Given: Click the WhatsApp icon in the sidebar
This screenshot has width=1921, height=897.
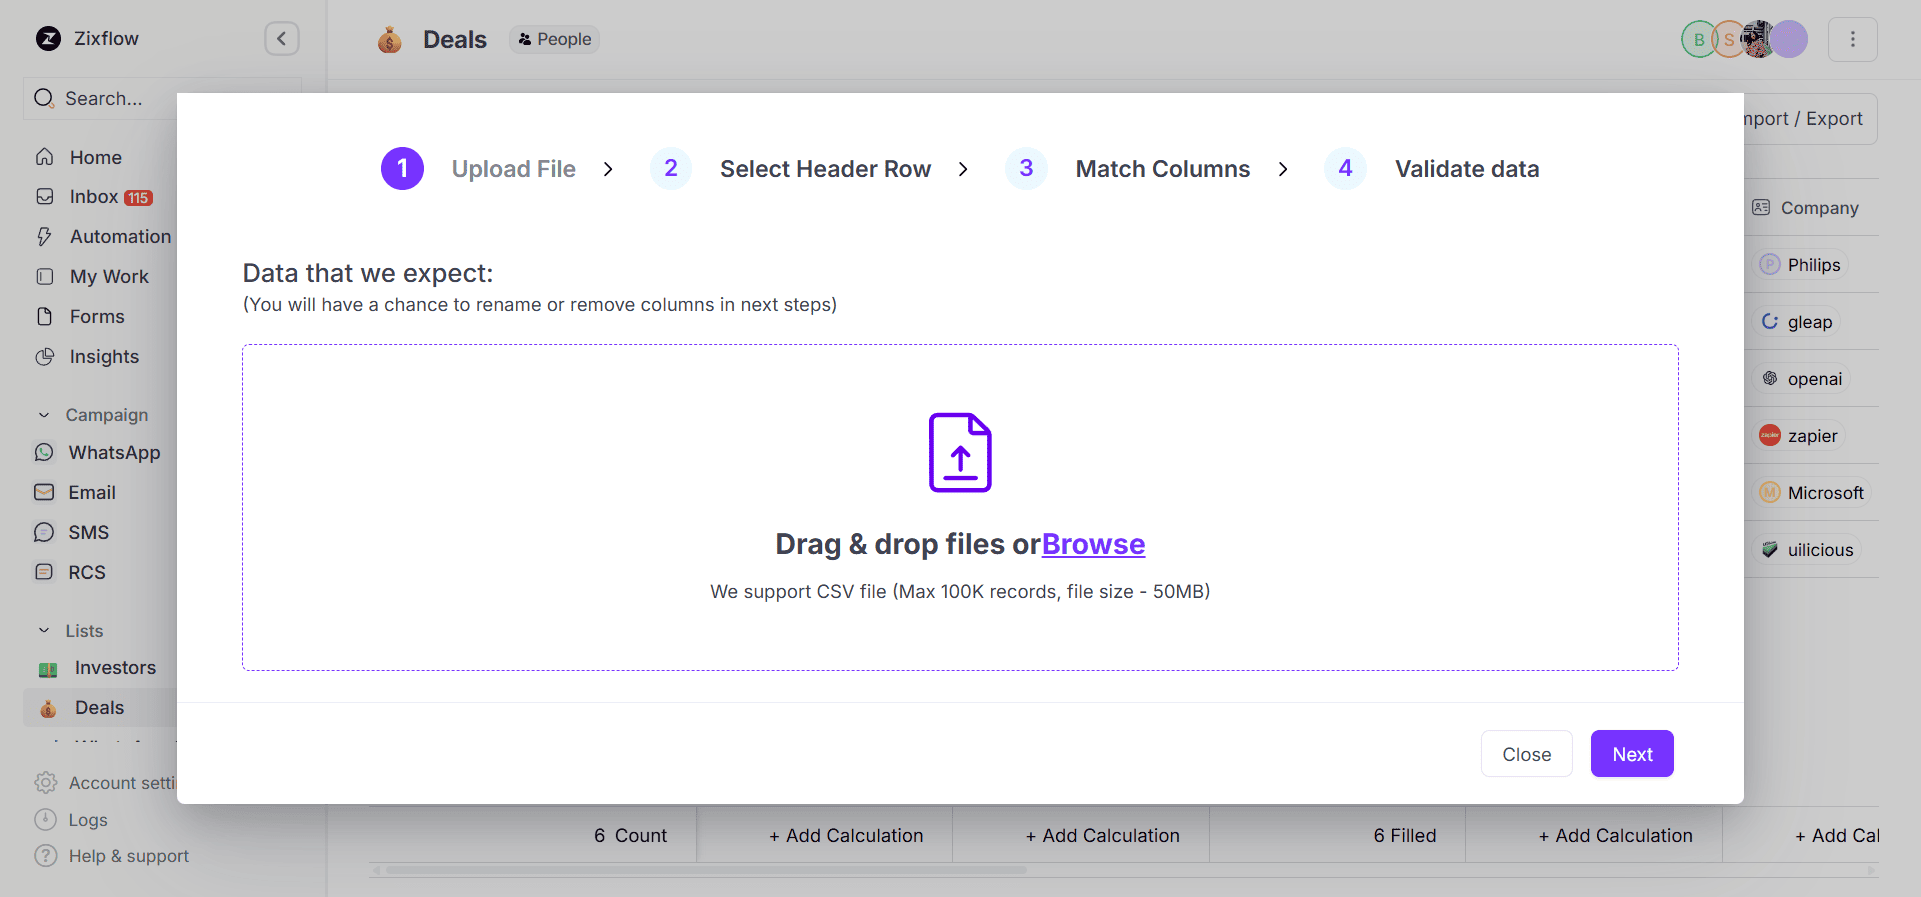Looking at the screenshot, I should 44,453.
